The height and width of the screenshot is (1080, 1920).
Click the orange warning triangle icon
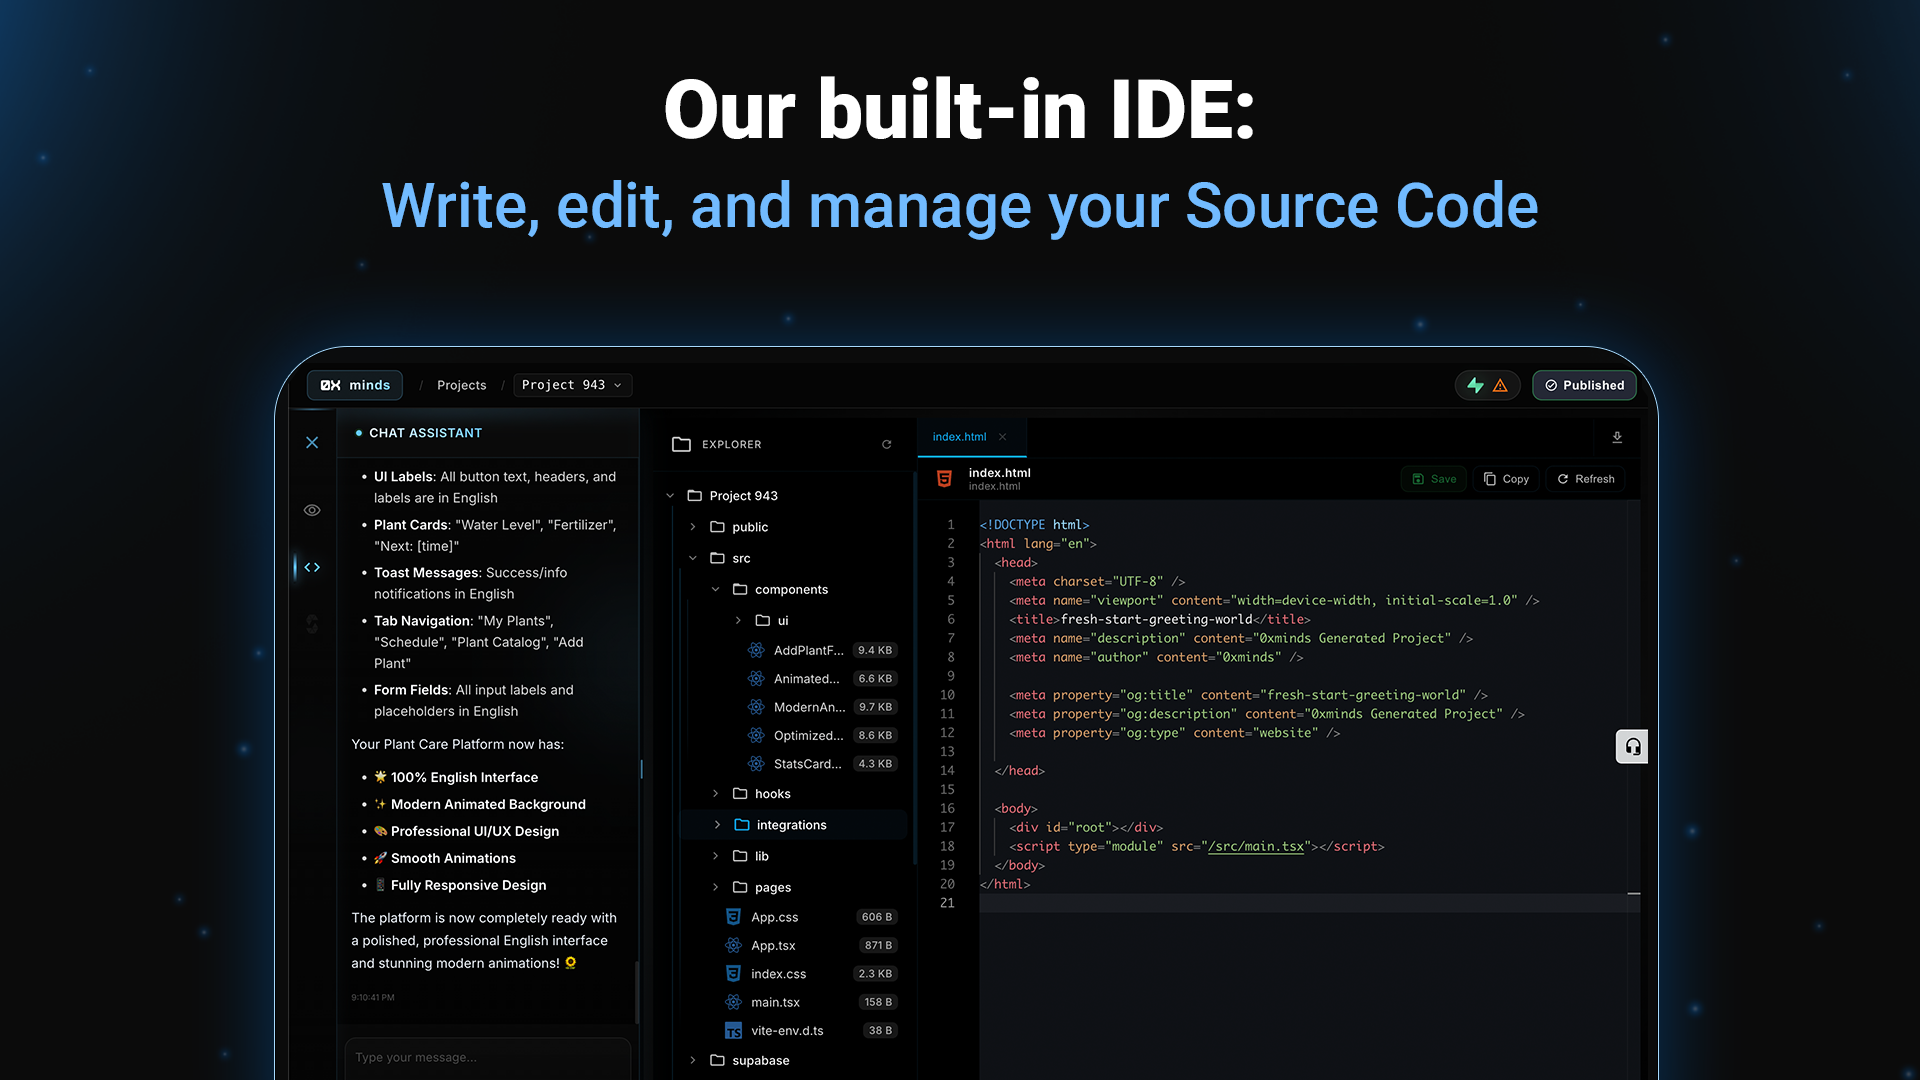point(1500,385)
